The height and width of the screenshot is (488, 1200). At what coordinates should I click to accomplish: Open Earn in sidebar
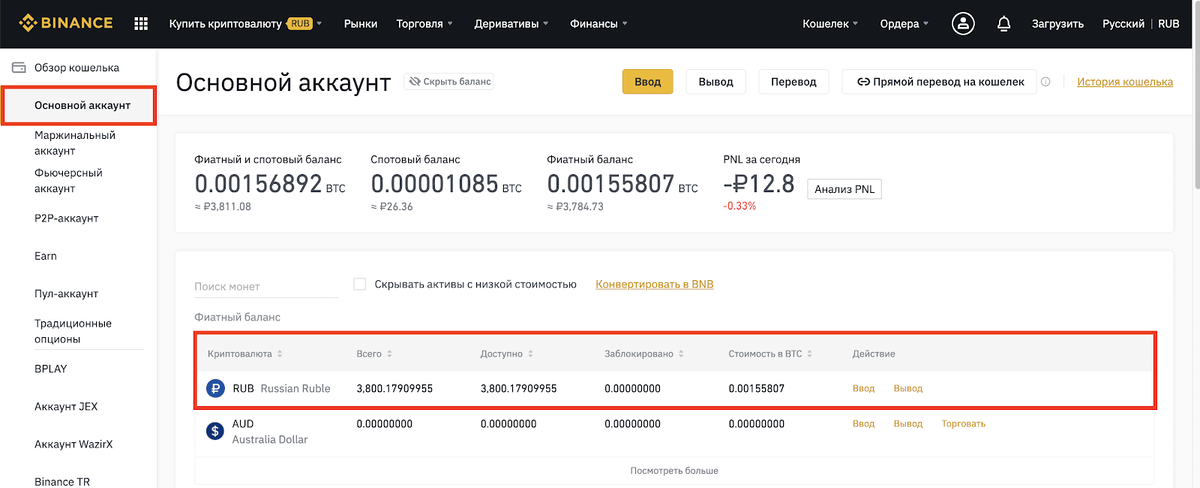(46, 256)
